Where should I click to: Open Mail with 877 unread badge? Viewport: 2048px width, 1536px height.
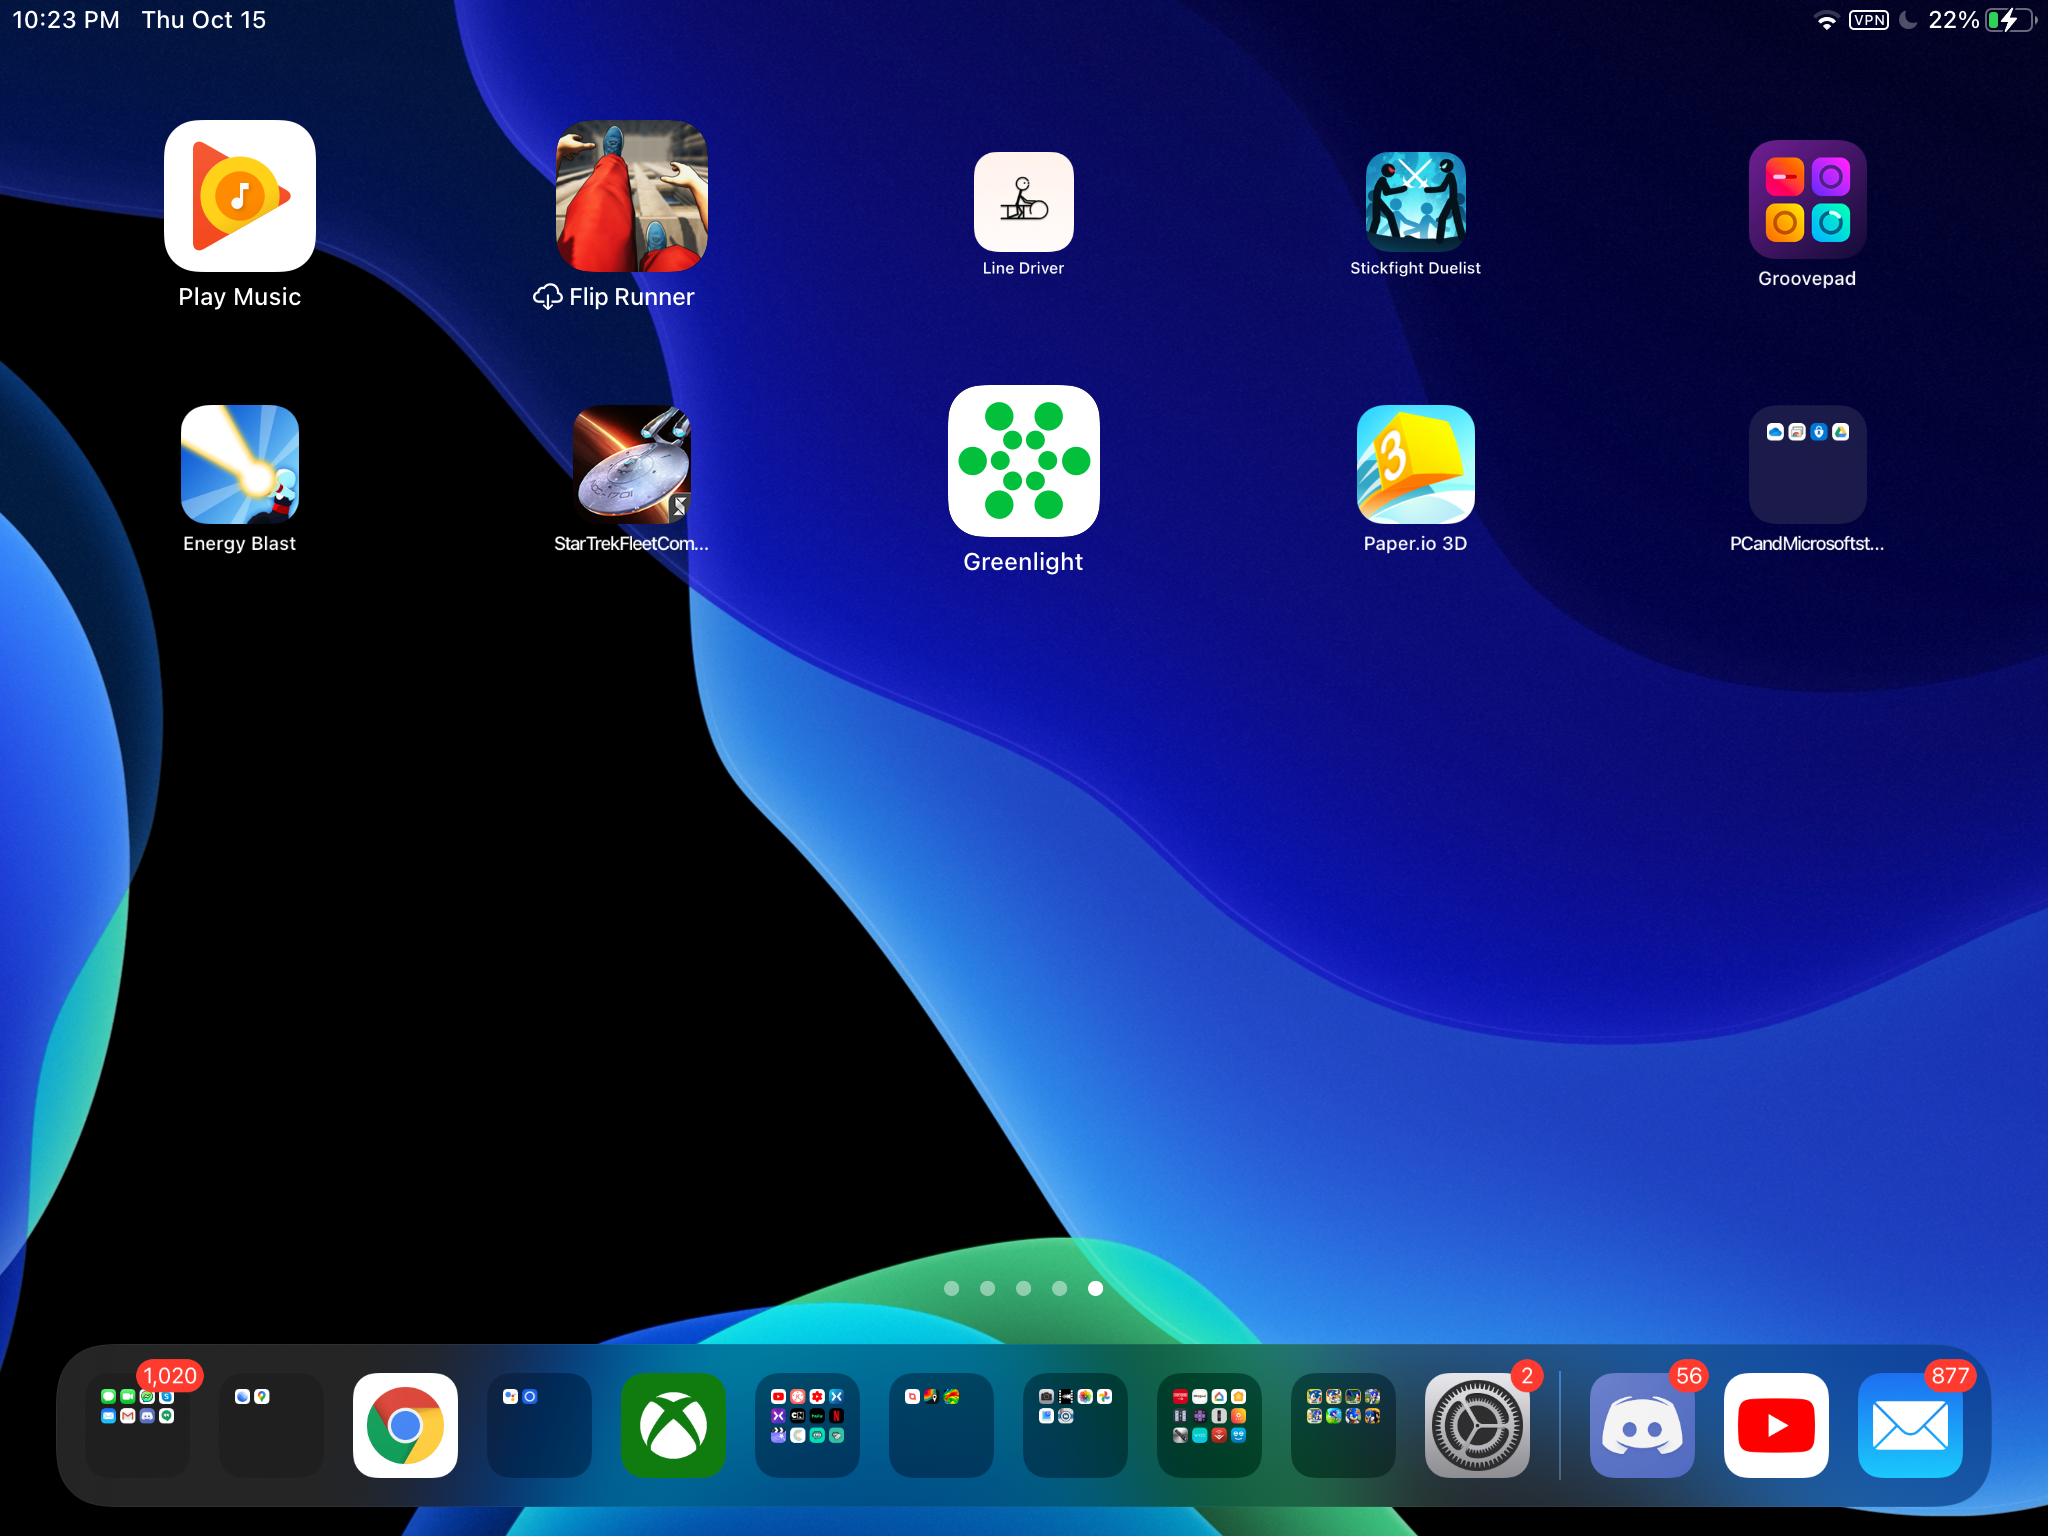click(1910, 1425)
